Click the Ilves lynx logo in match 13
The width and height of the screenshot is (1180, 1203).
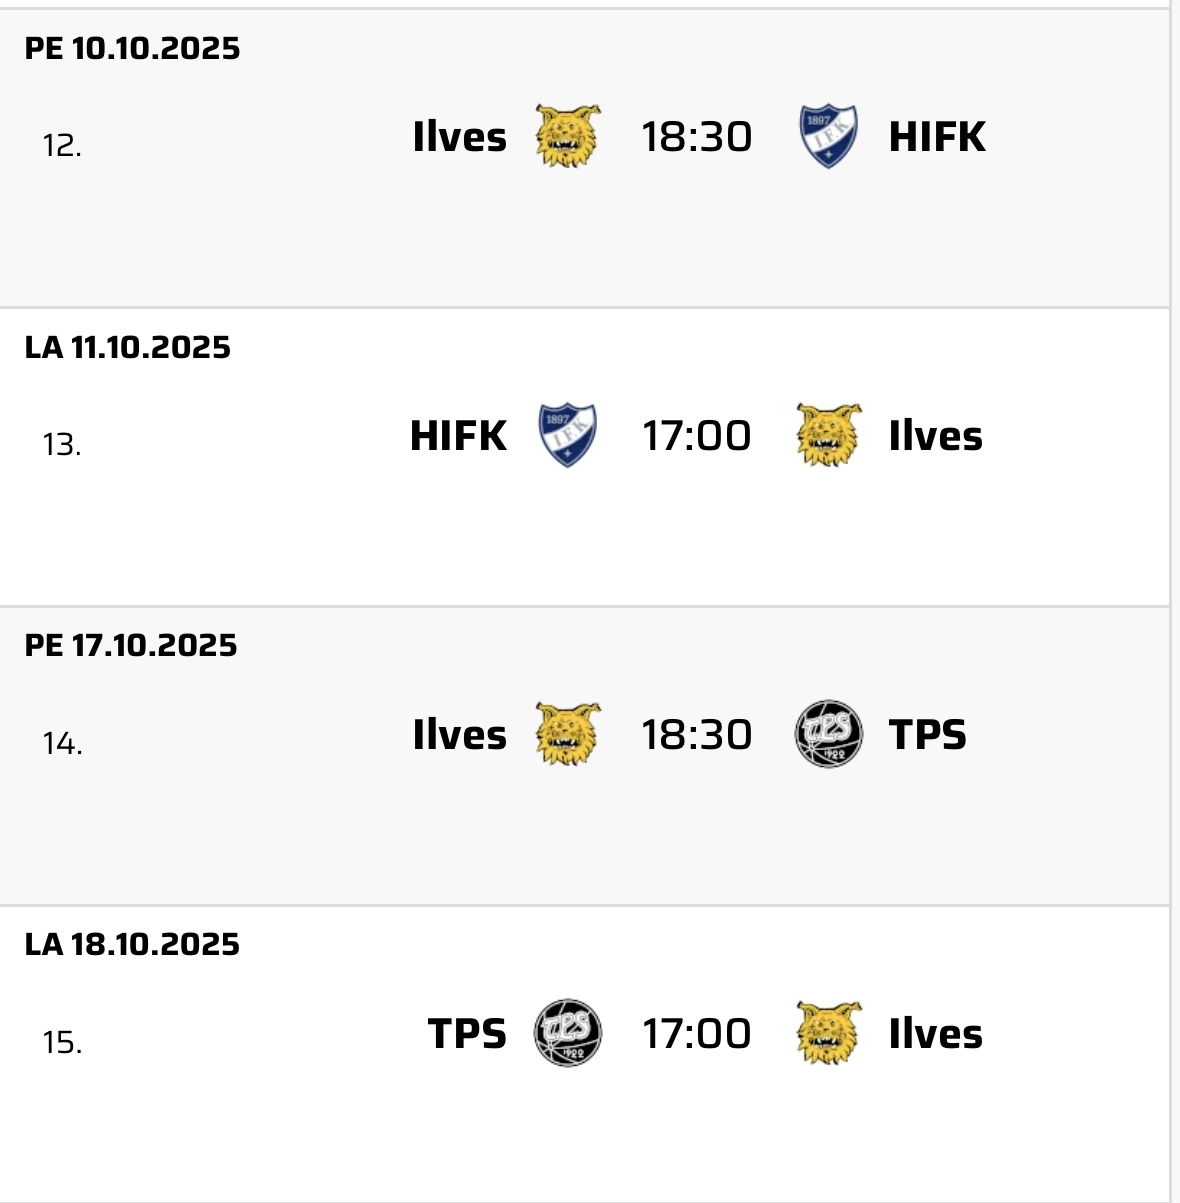[829, 435]
